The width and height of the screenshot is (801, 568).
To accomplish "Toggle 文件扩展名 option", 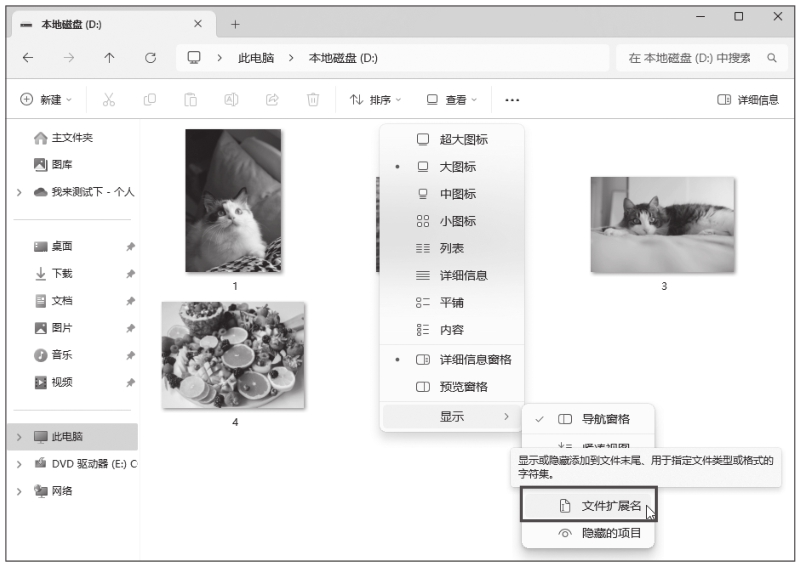I will tap(588, 506).
